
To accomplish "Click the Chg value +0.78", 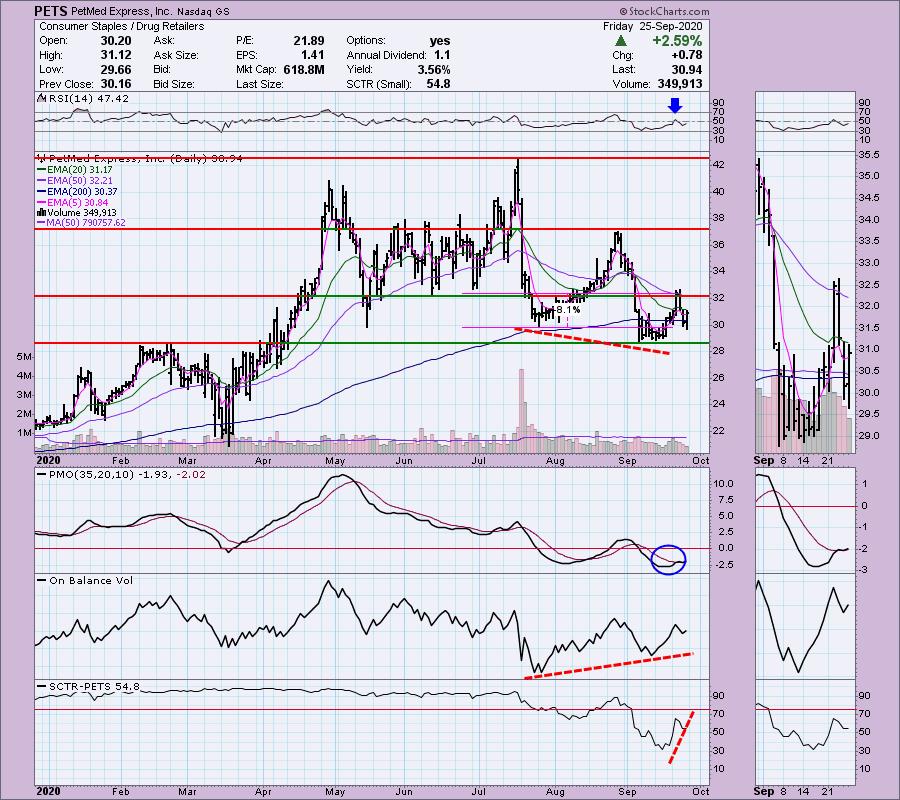I will 686,55.
